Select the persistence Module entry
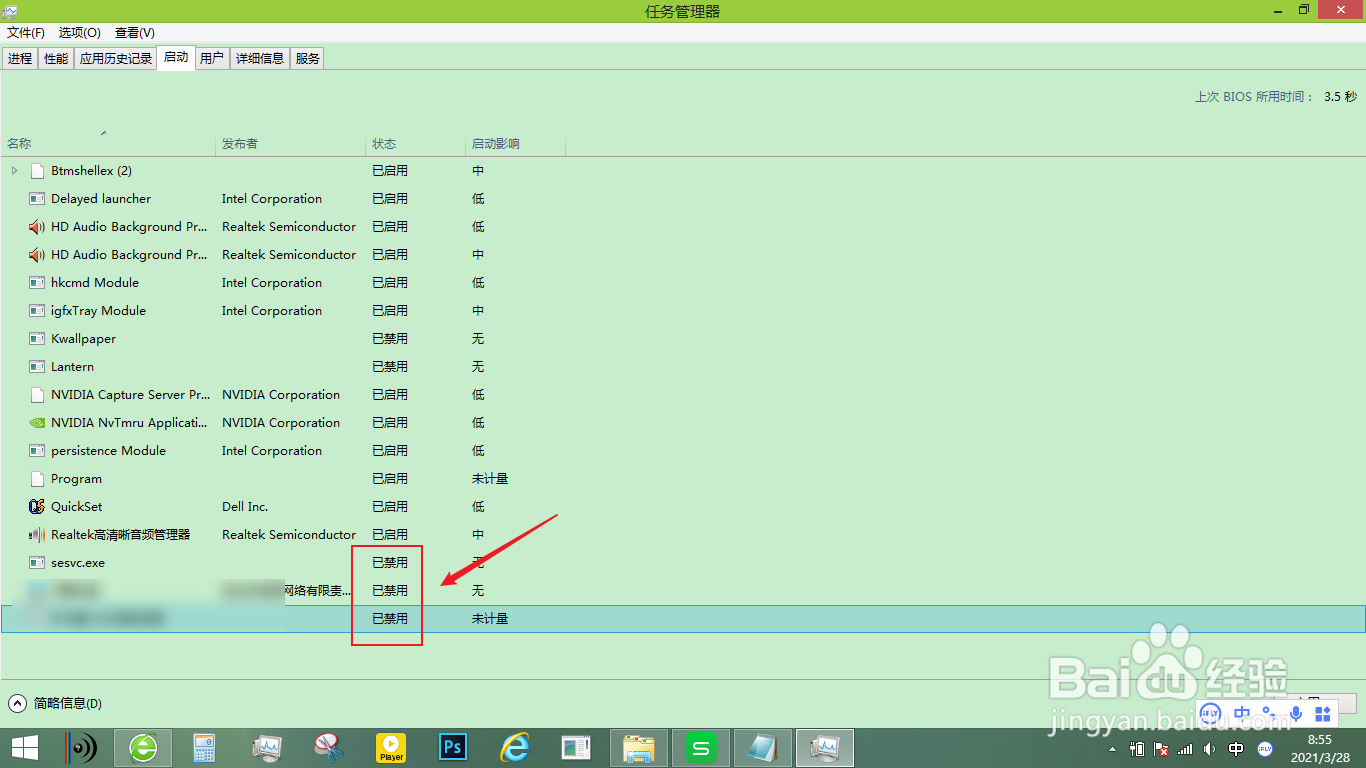This screenshot has height=768, width=1366. 683,451
